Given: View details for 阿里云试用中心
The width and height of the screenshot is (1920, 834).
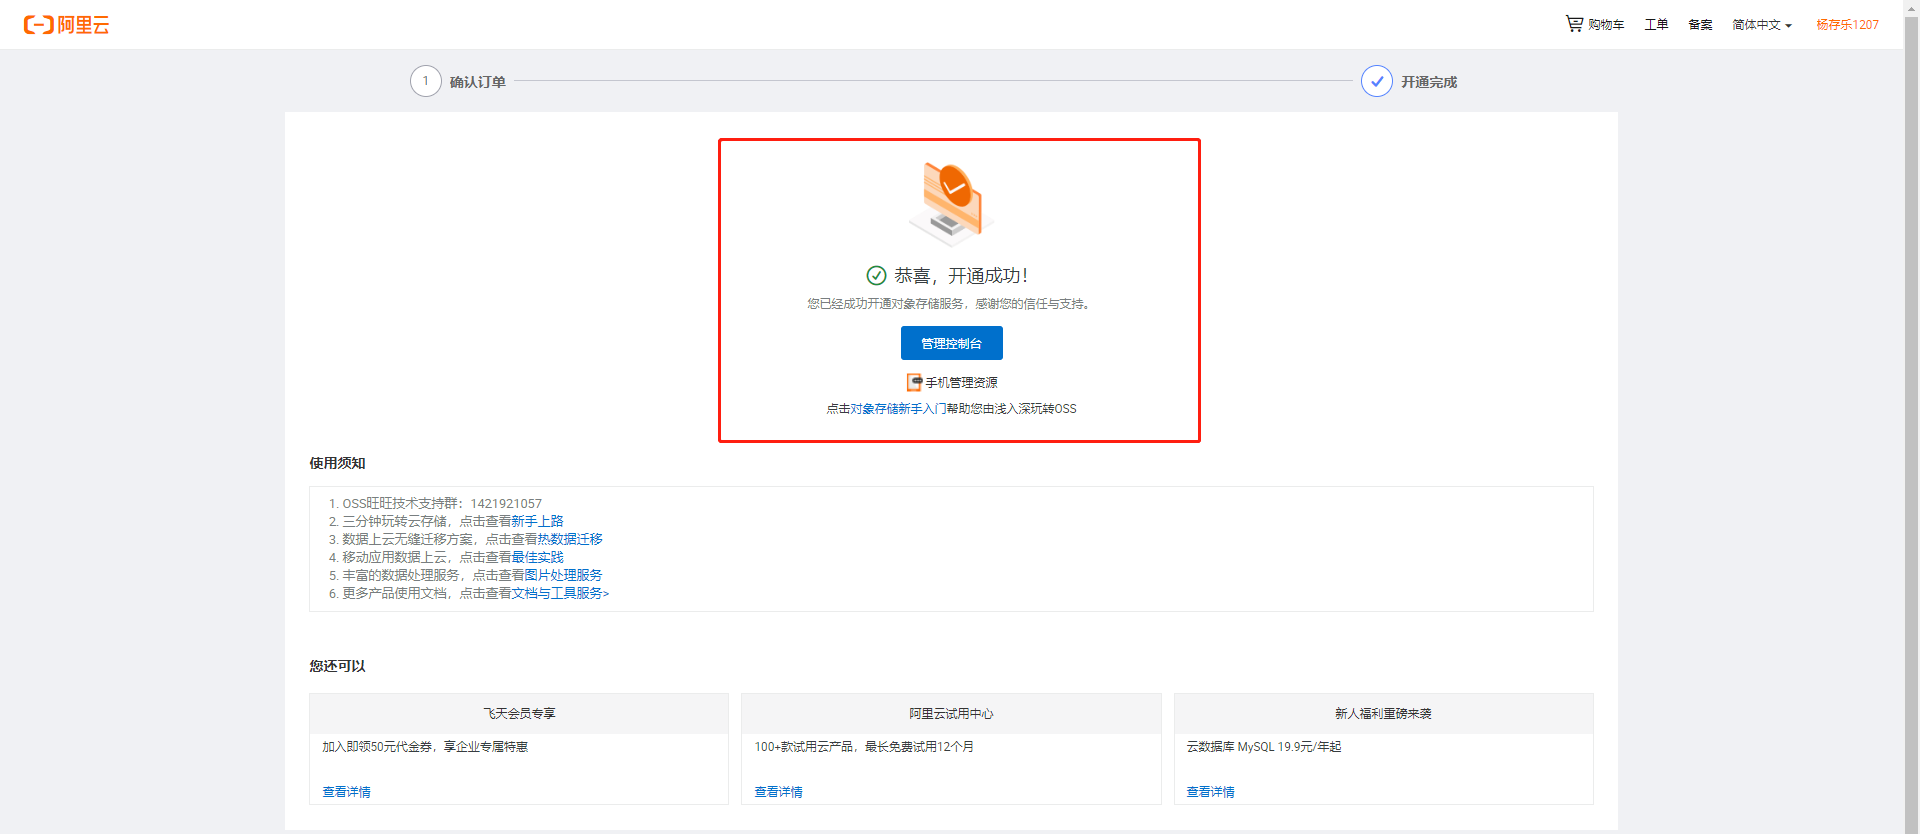Looking at the screenshot, I should [778, 791].
